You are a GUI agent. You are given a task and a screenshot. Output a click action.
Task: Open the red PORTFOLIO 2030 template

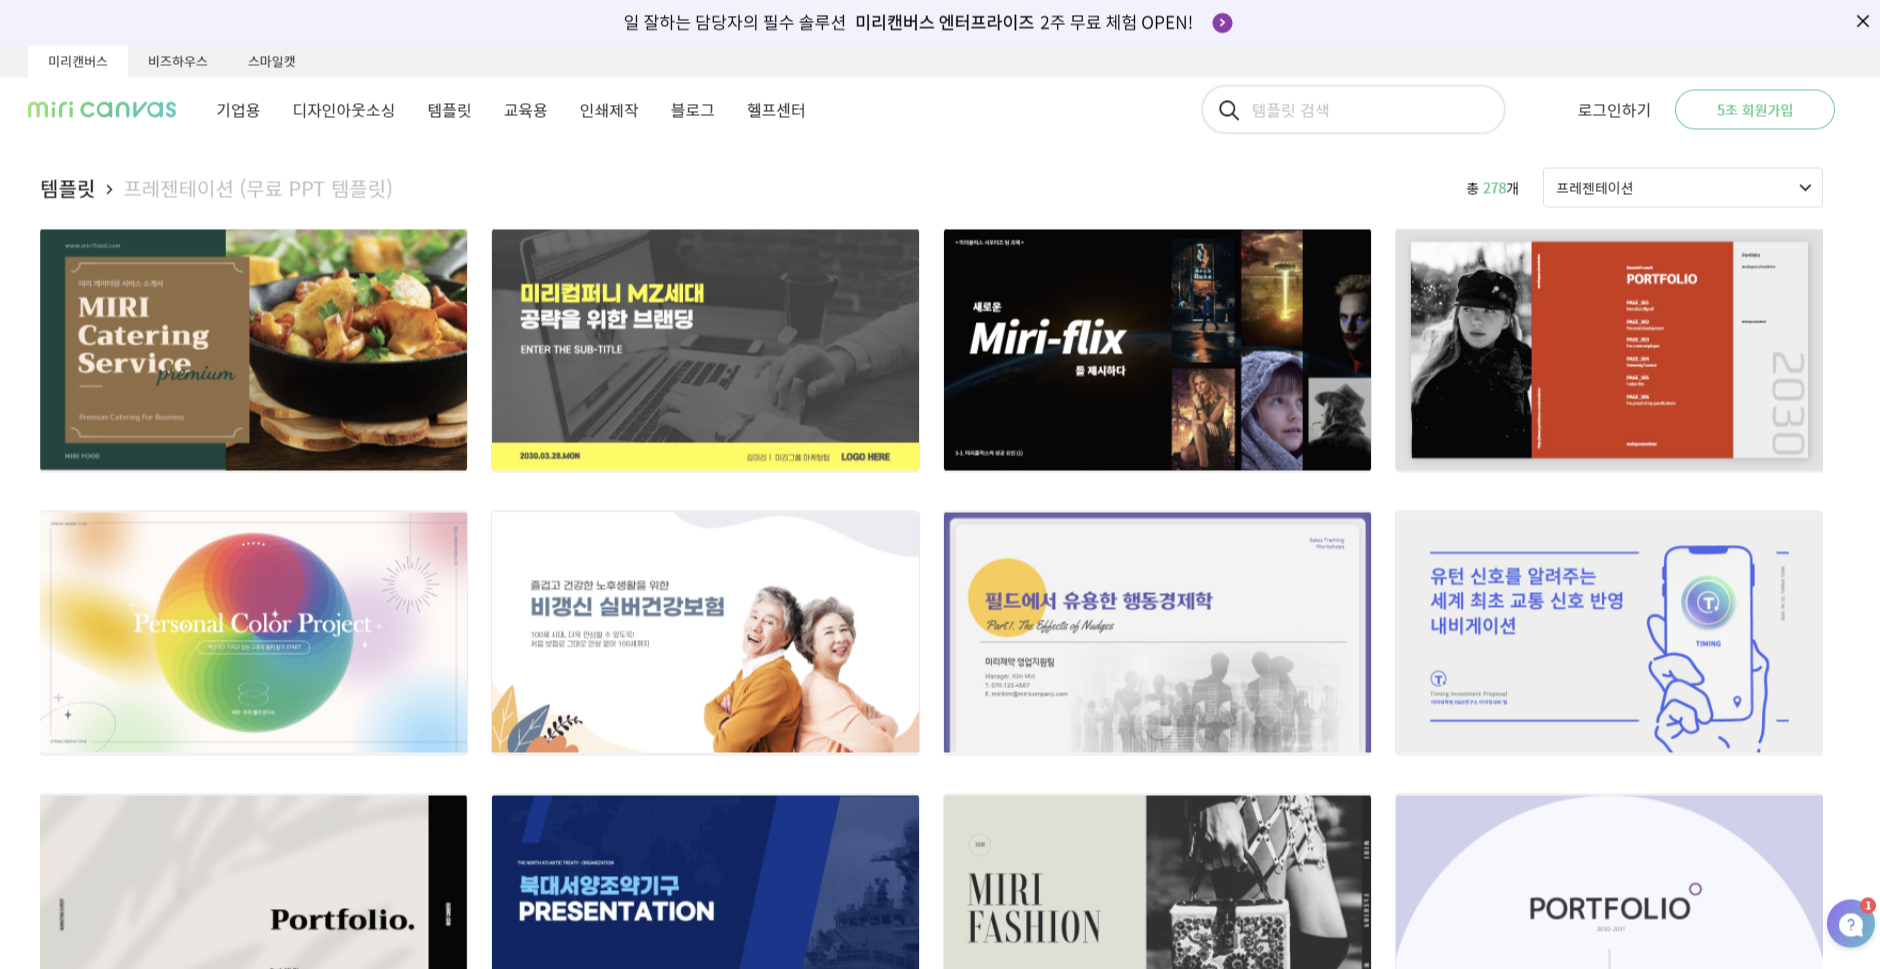tap(1608, 350)
